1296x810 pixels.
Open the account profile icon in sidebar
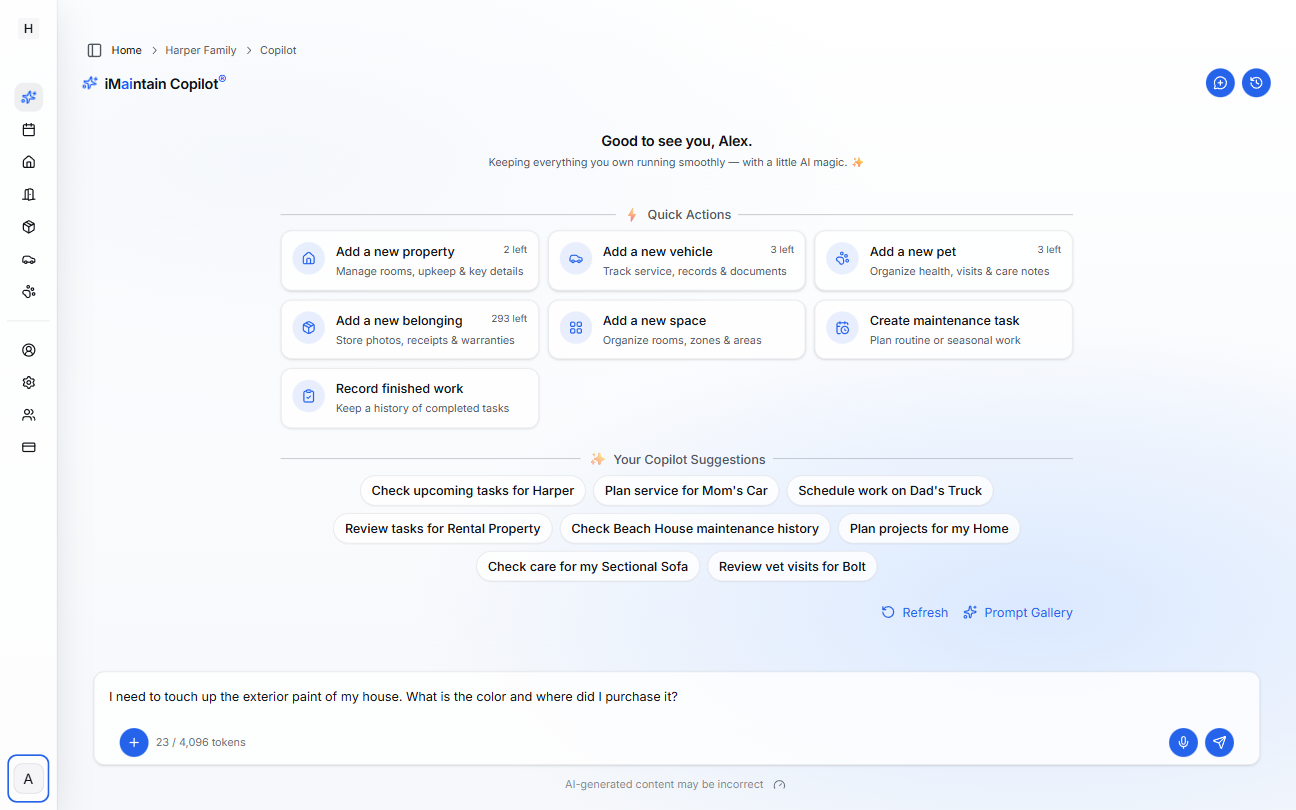click(28, 350)
